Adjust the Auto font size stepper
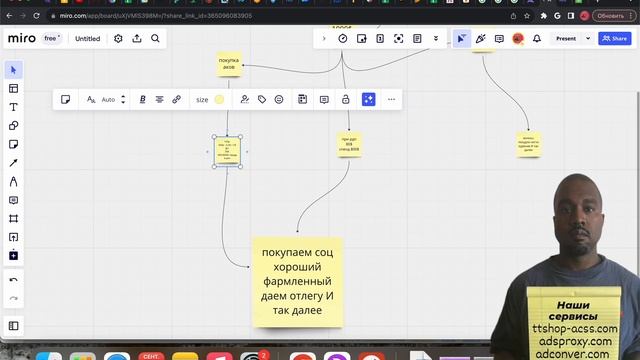The height and width of the screenshot is (360, 640). (123, 100)
